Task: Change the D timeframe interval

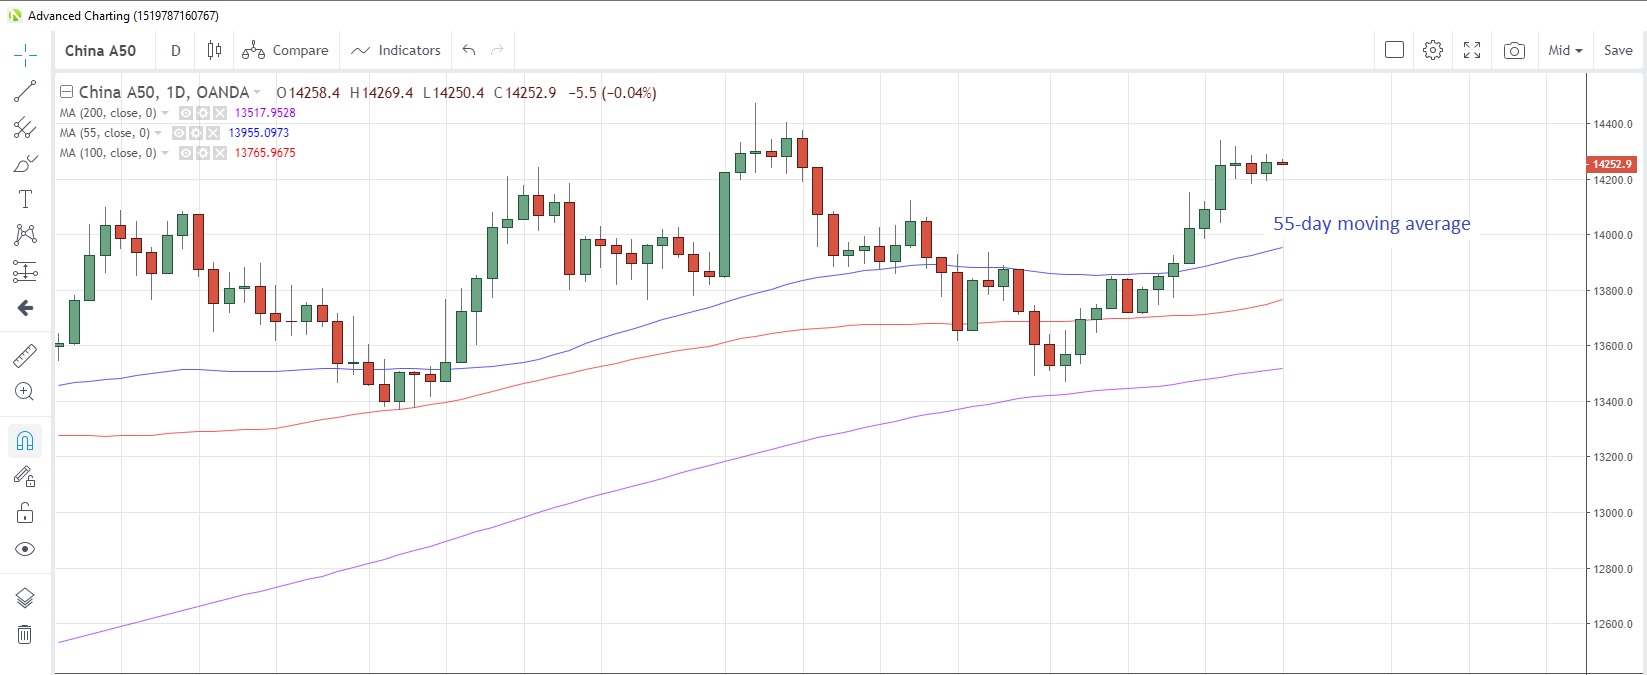Action: [176, 50]
